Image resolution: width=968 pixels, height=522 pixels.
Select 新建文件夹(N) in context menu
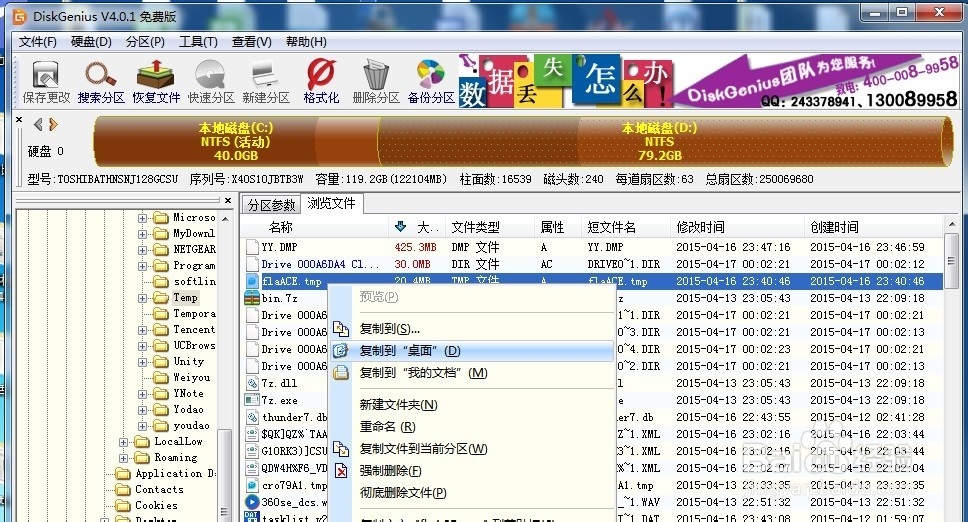click(x=472, y=405)
